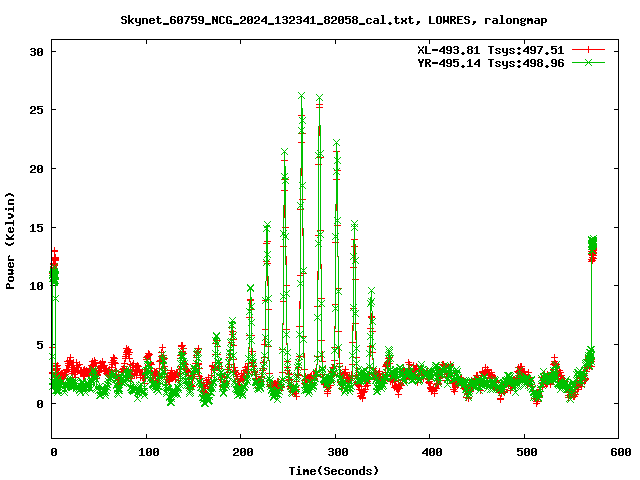Click the x-axis tick label 600
The width and height of the screenshot is (640, 480).
[621, 452]
